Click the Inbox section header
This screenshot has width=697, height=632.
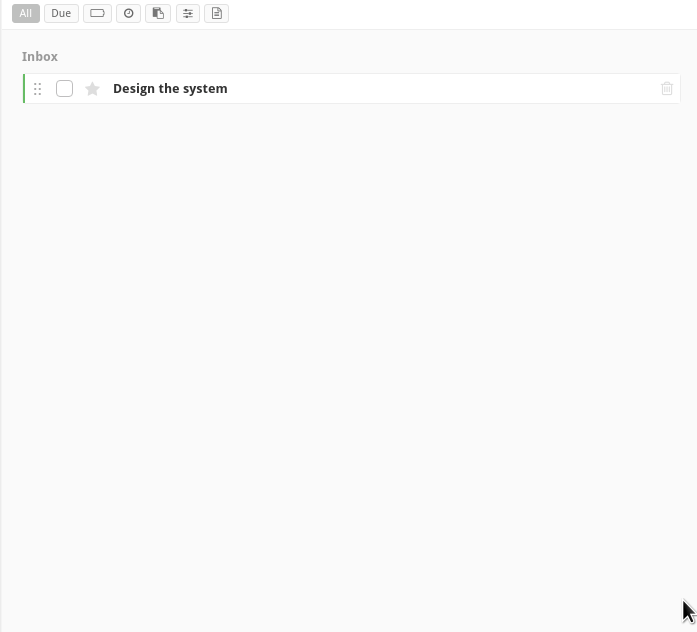click(40, 57)
